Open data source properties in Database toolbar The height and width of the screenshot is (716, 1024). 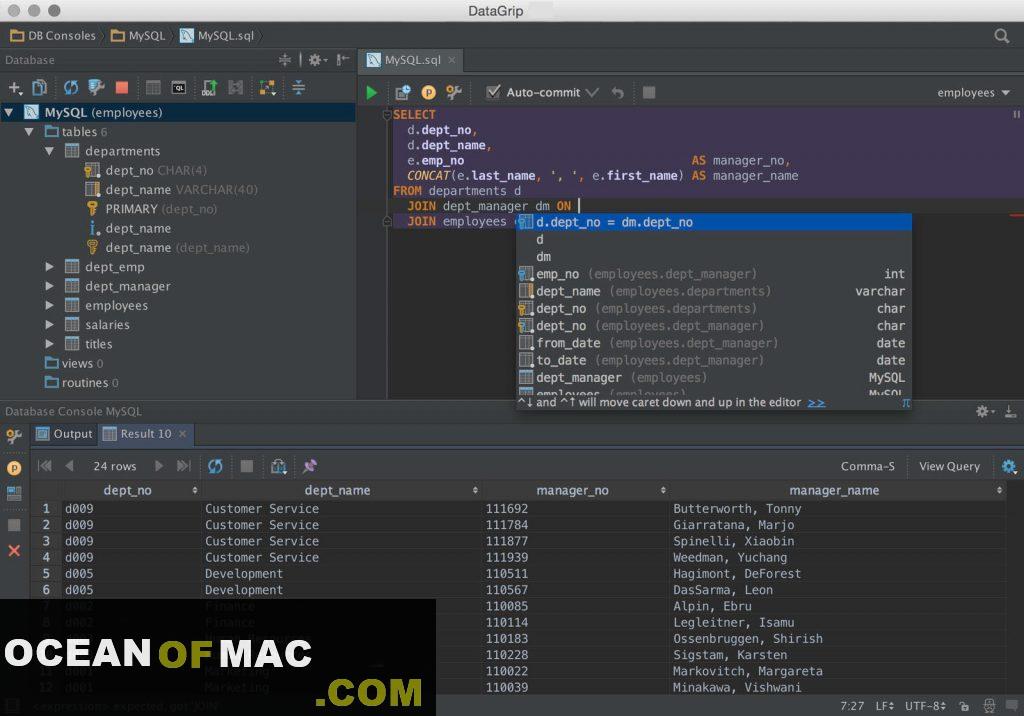point(96,88)
